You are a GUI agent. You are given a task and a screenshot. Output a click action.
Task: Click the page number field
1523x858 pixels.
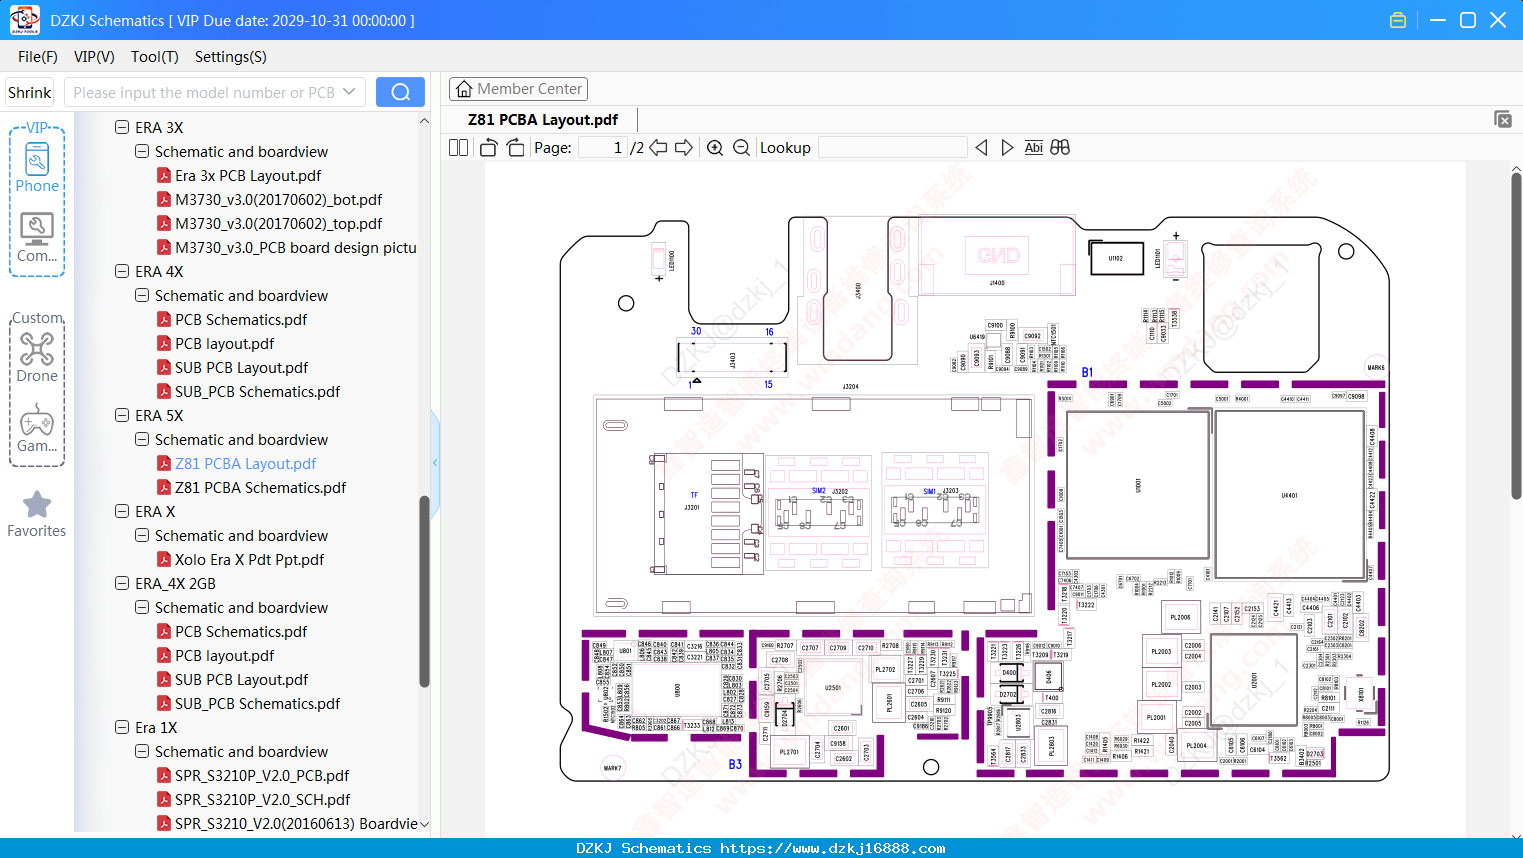click(603, 147)
